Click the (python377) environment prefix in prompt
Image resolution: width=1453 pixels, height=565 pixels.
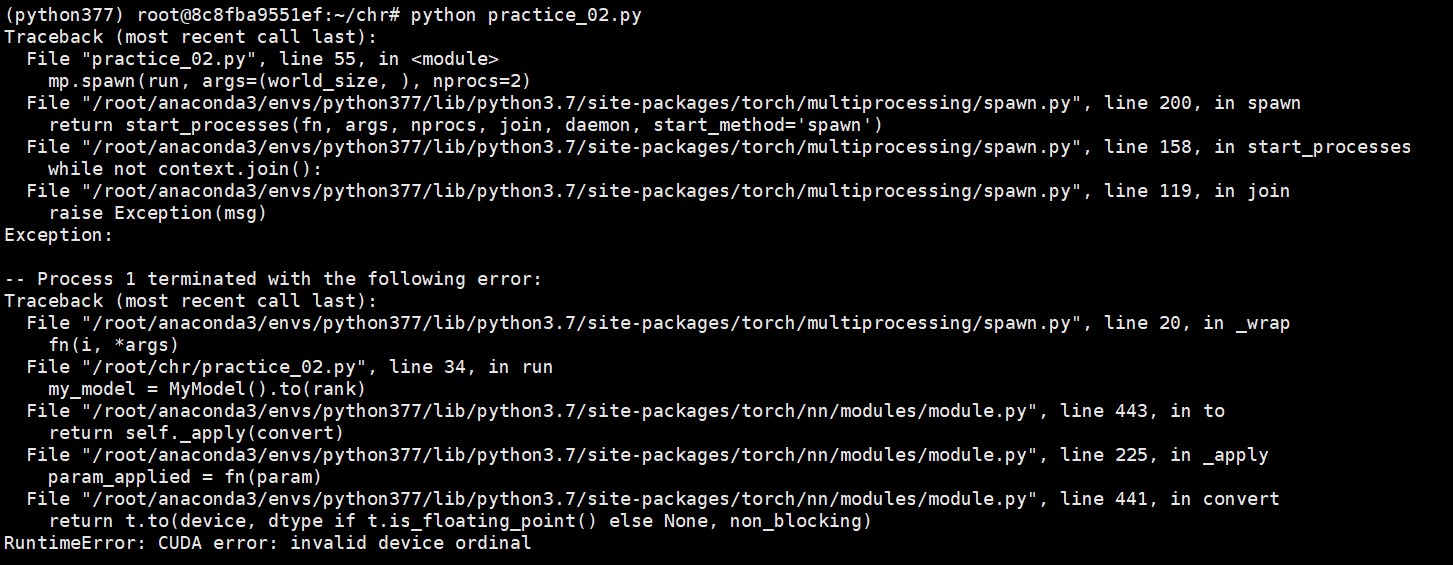pos(53,15)
